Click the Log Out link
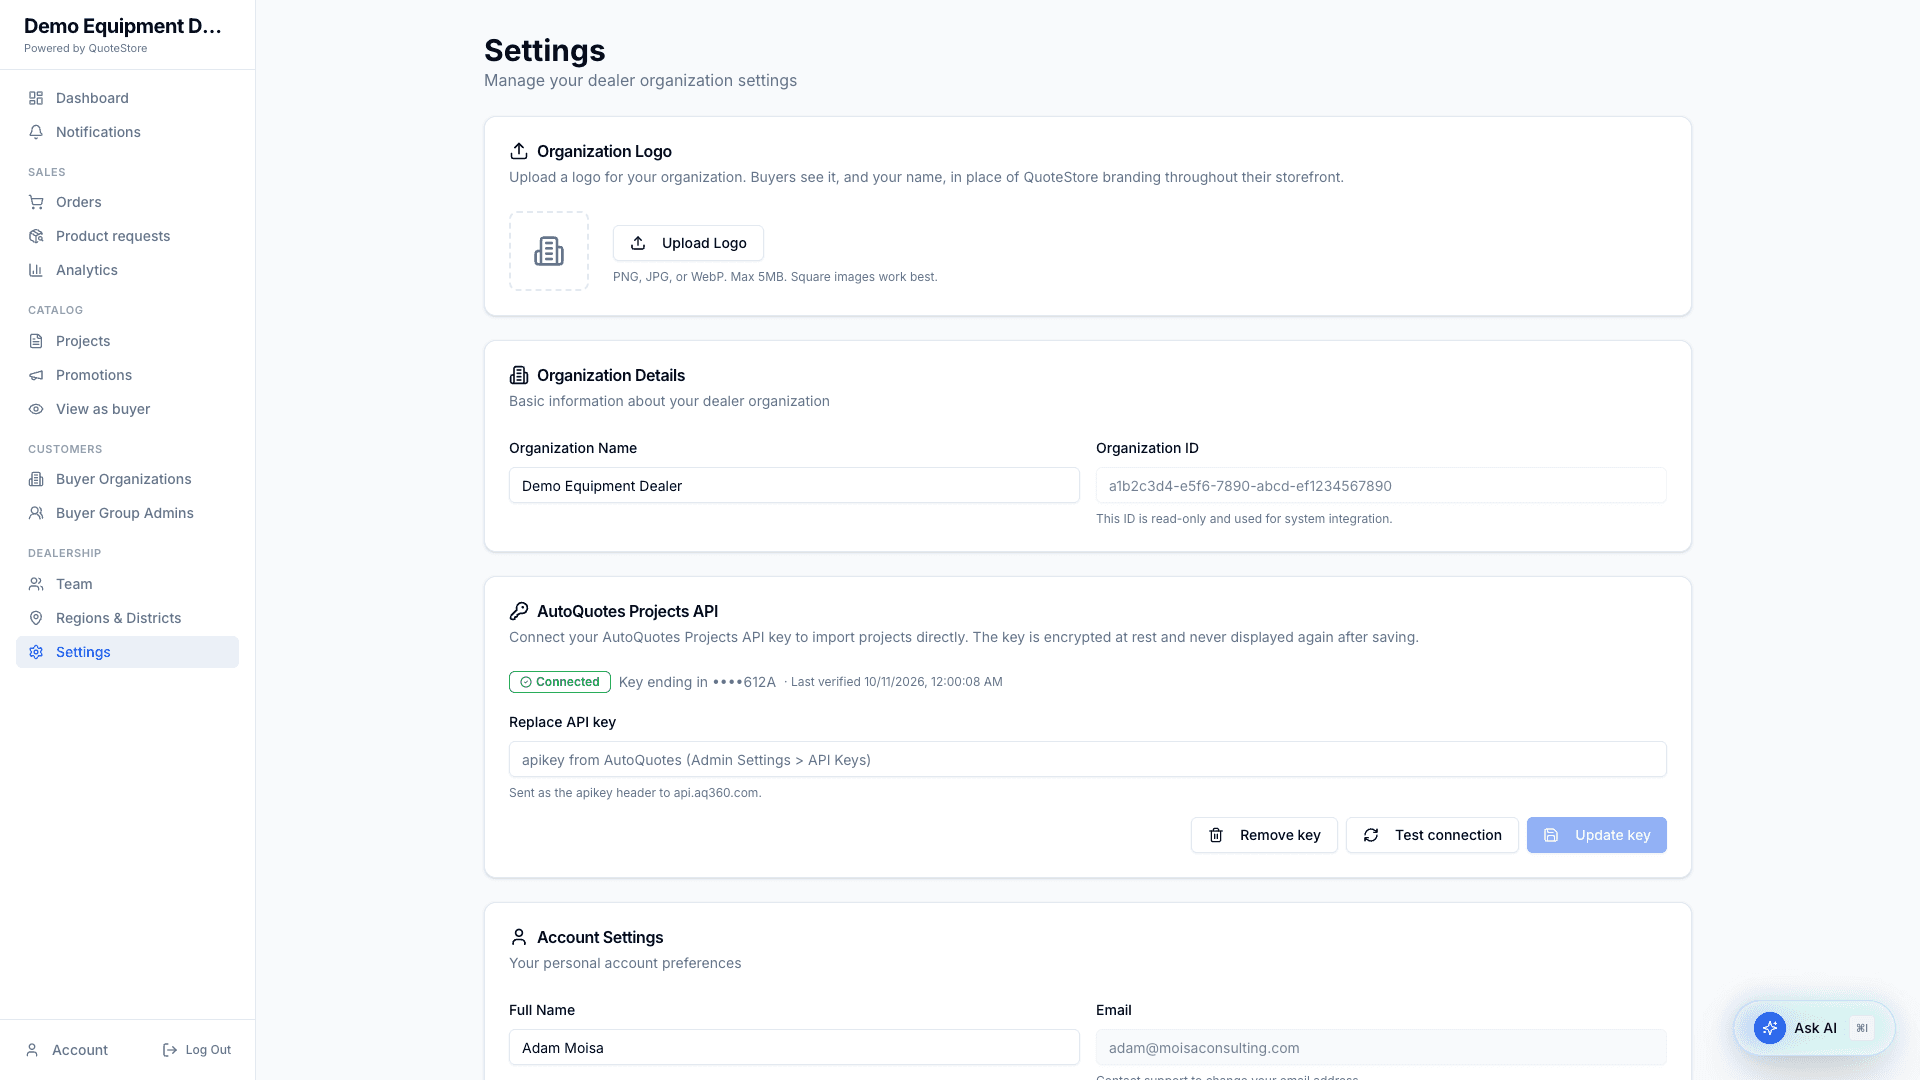The width and height of the screenshot is (1920, 1080). tap(197, 1050)
